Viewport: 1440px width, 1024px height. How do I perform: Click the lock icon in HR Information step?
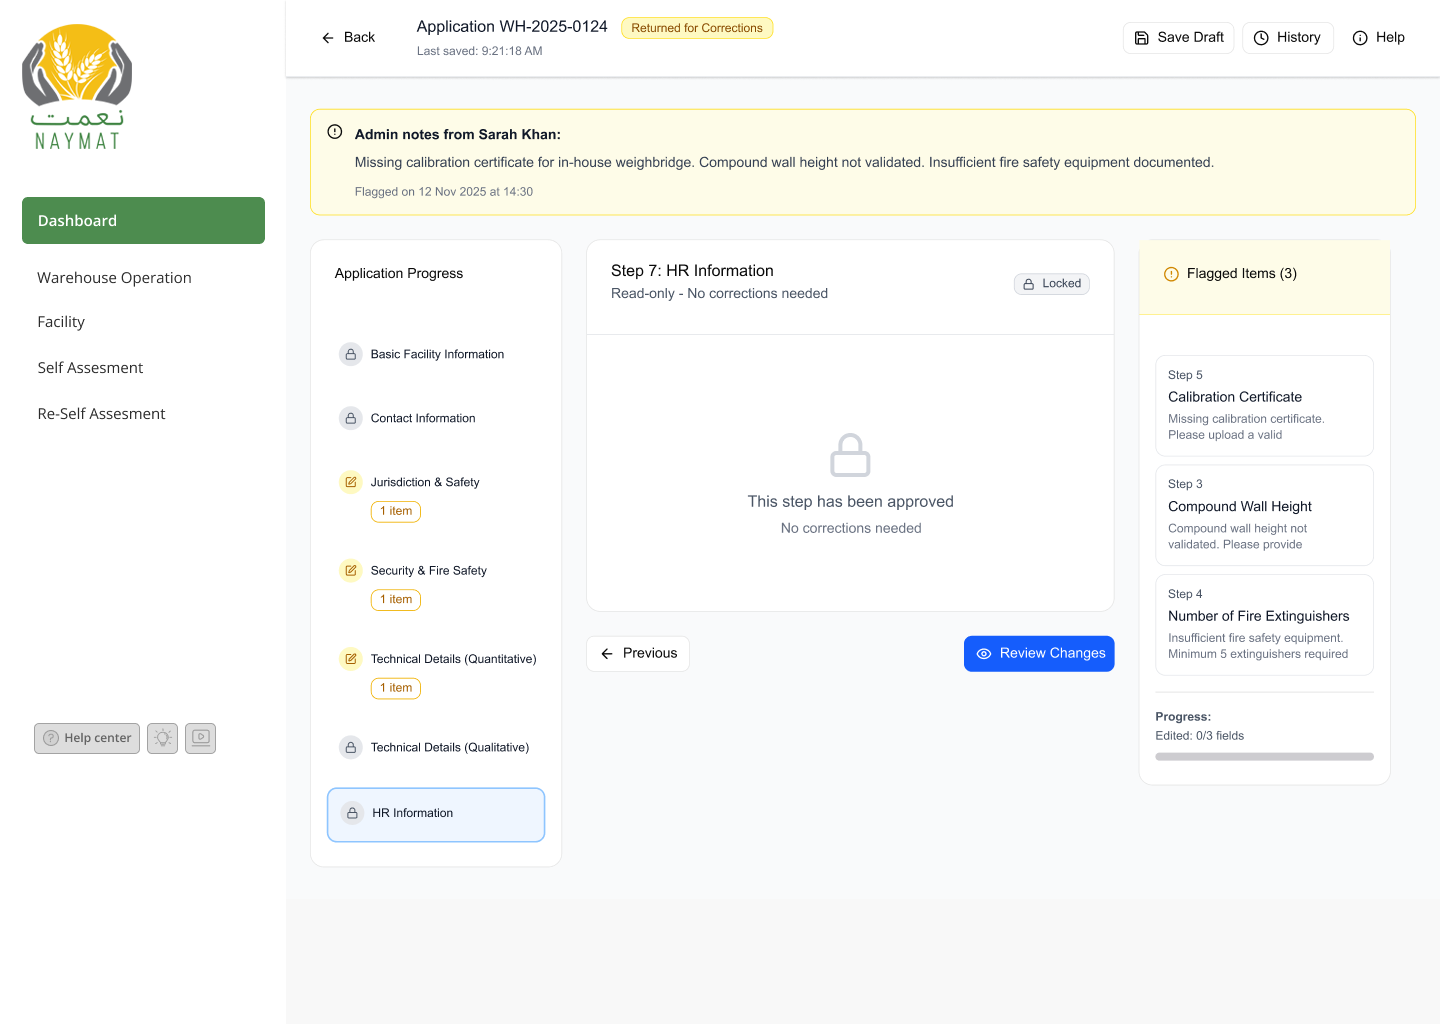coord(352,813)
